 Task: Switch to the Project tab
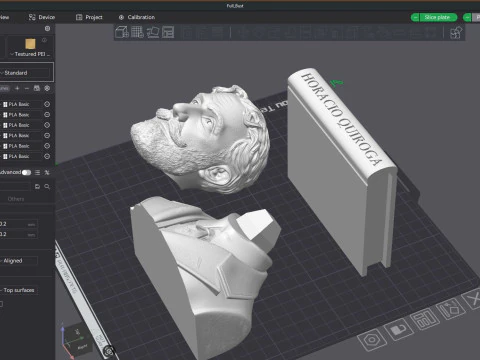tap(89, 17)
